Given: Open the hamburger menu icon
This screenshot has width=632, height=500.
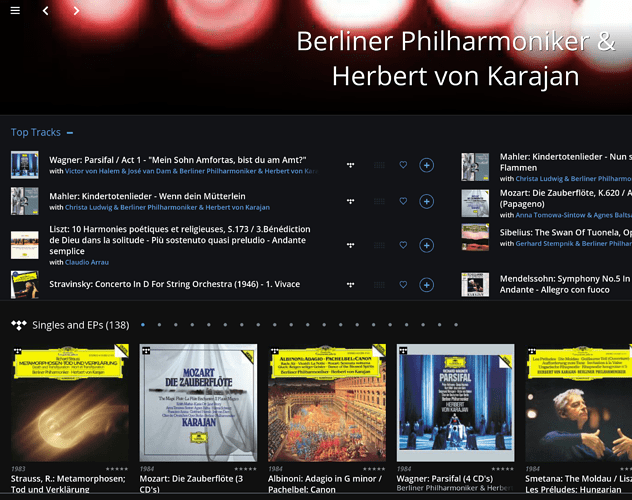Looking at the screenshot, I should 15,10.
